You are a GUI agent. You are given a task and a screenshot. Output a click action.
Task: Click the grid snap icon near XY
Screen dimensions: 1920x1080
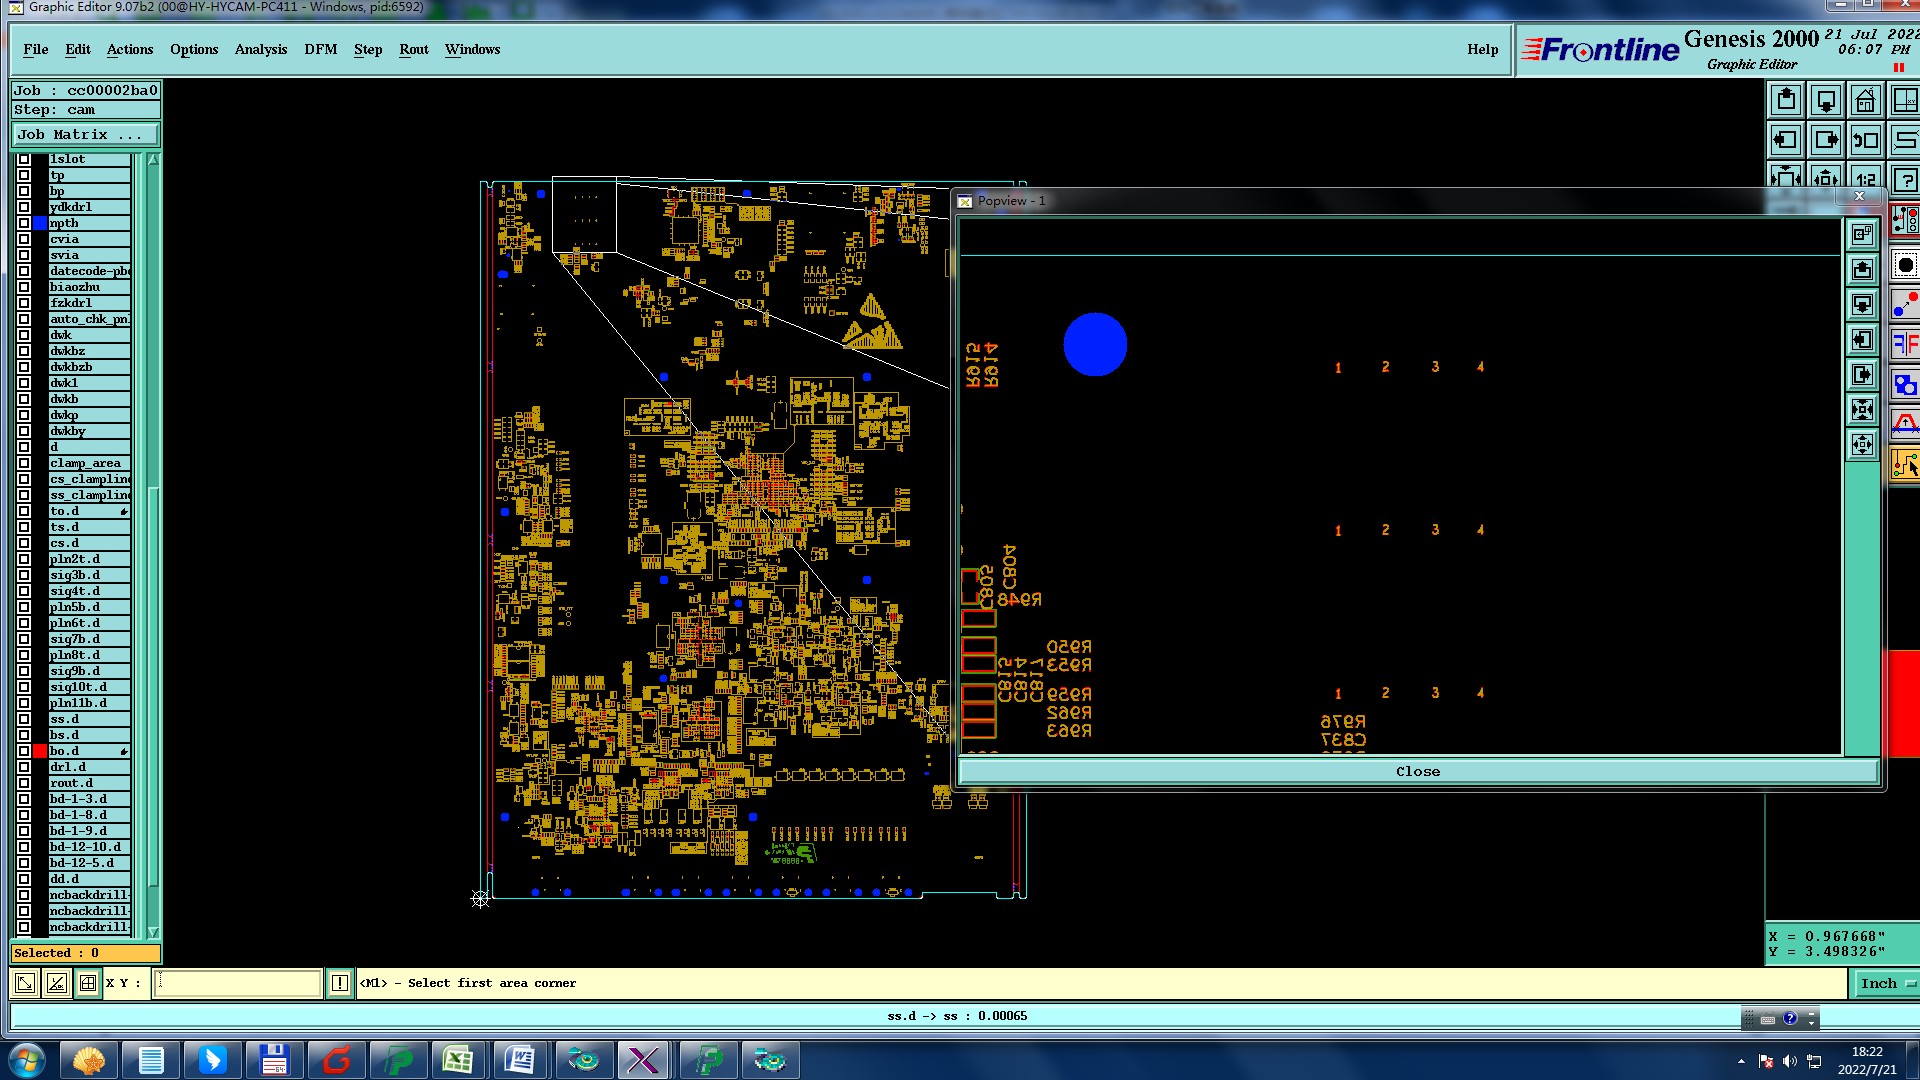[88, 983]
